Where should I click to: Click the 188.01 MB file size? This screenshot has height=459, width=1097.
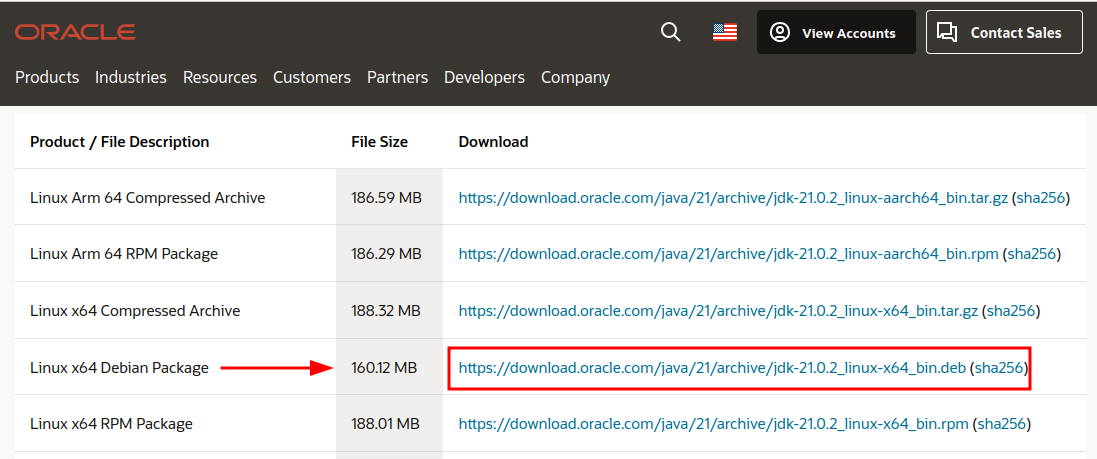(385, 423)
